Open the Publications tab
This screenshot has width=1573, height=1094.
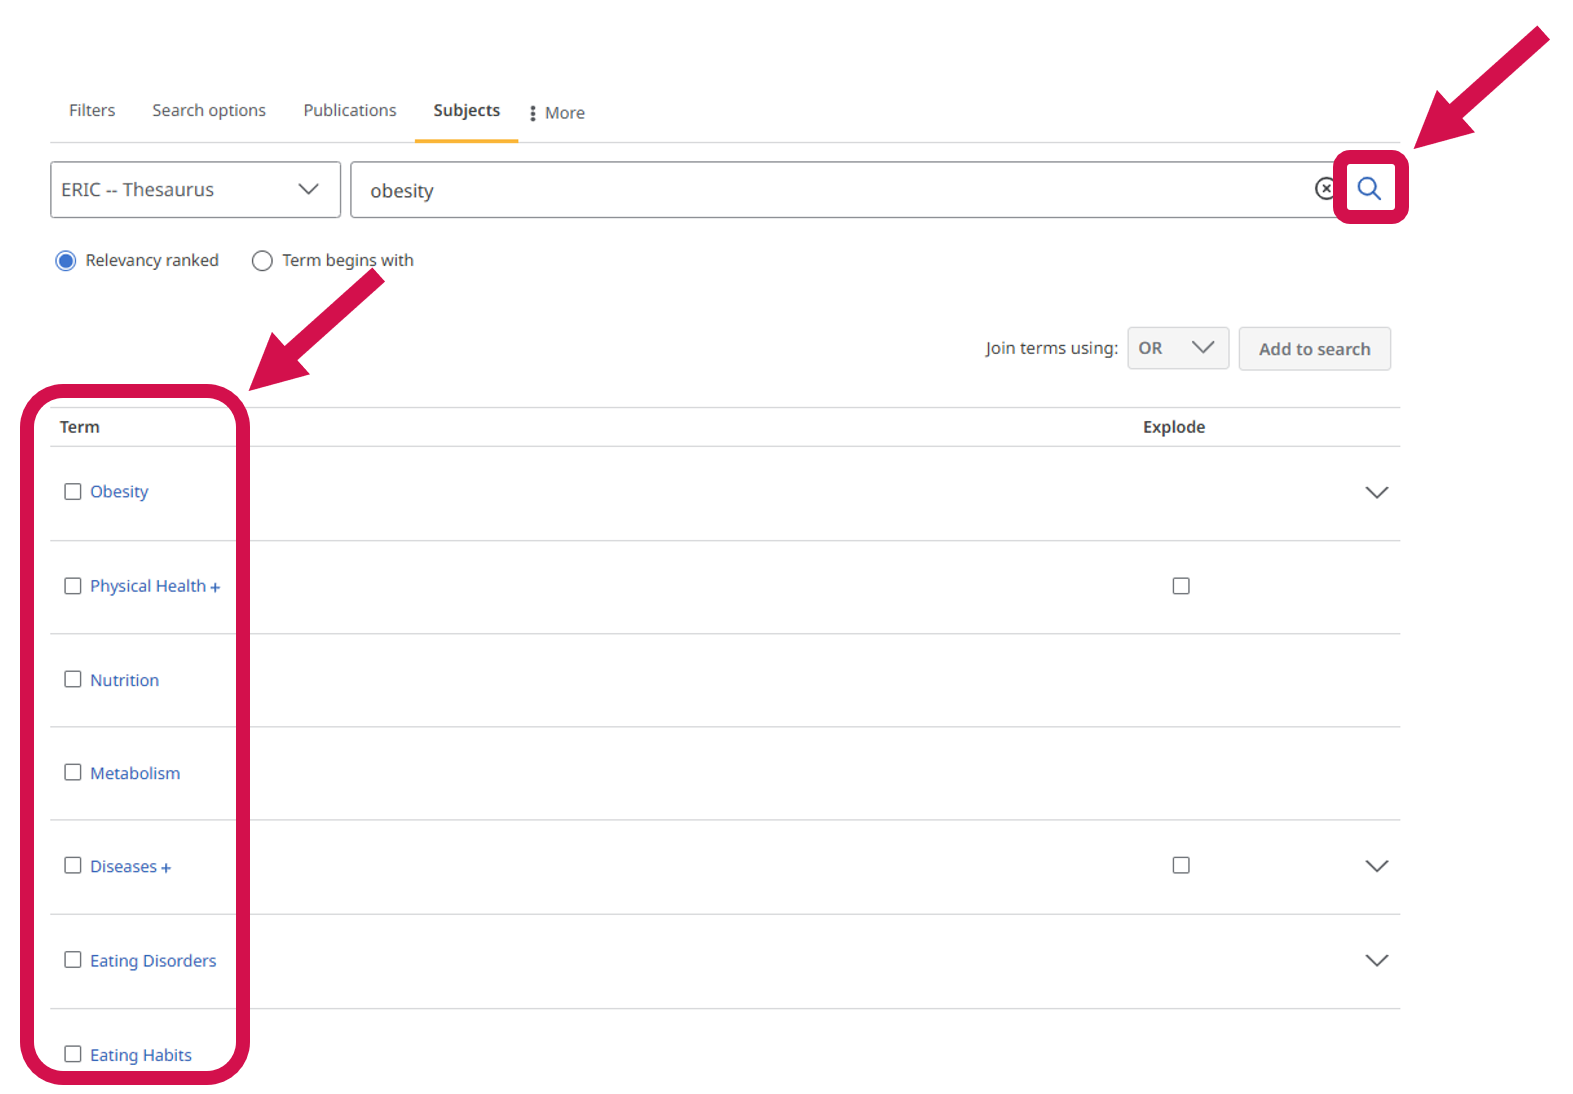coord(350,111)
